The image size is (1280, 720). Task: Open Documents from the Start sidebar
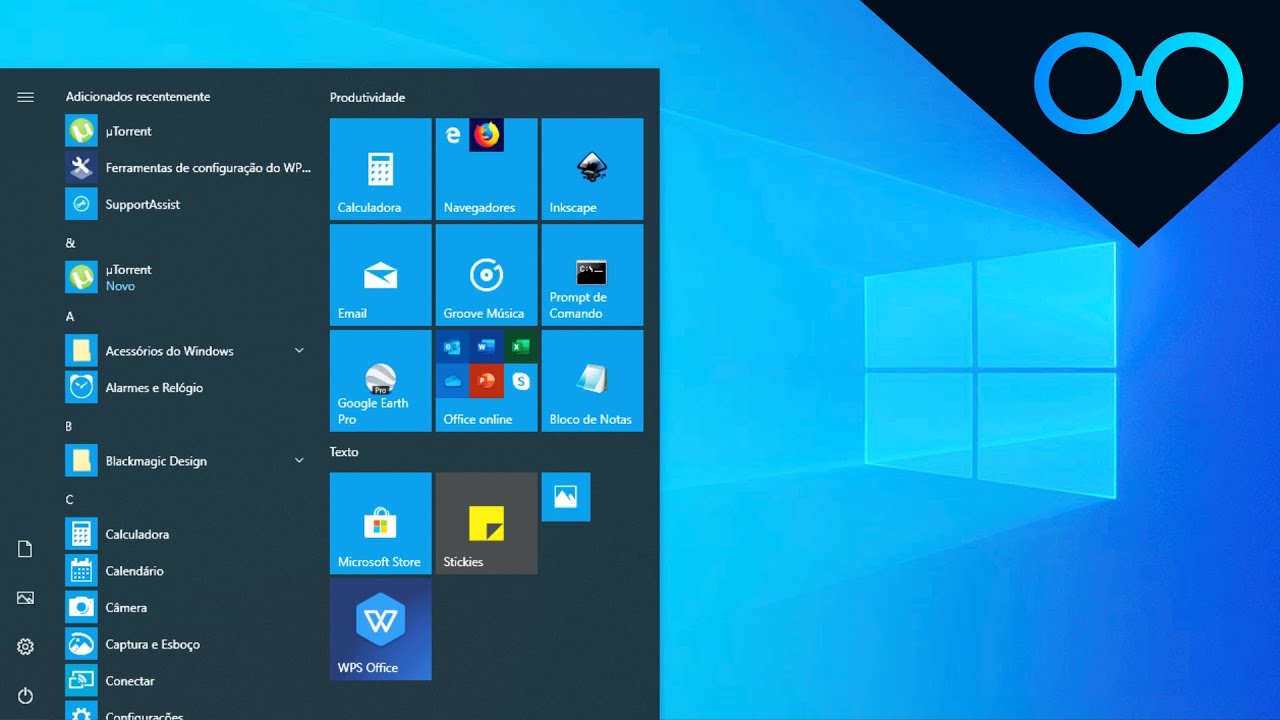(x=25, y=549)
